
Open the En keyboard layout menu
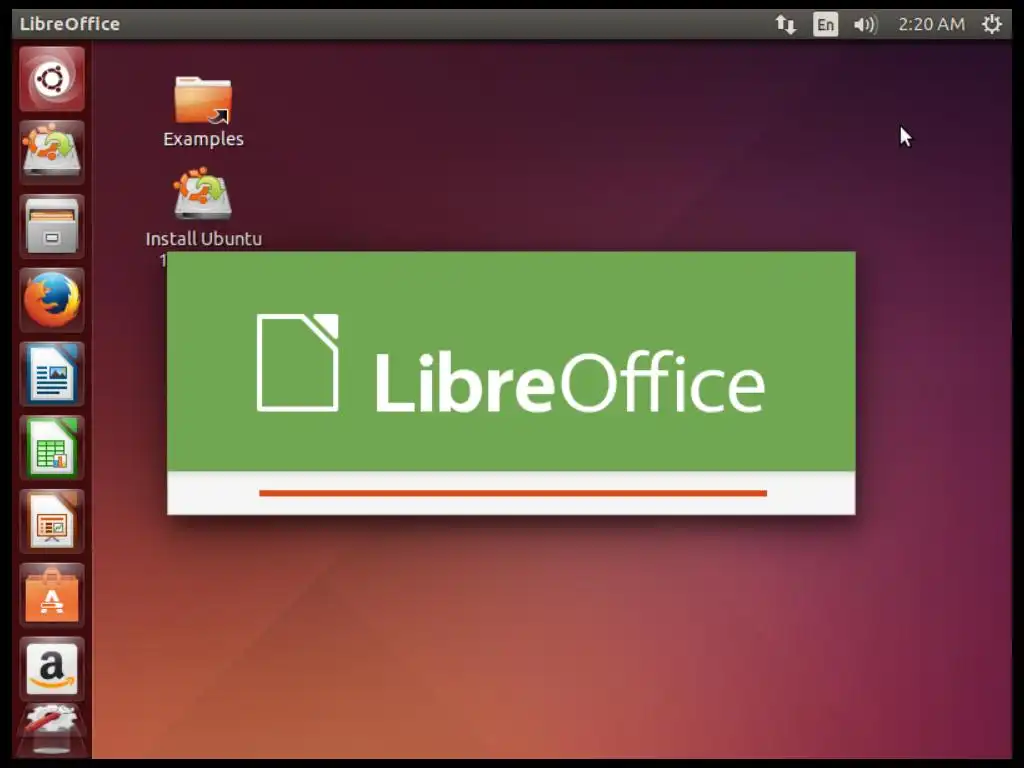(x=825, y=25)
